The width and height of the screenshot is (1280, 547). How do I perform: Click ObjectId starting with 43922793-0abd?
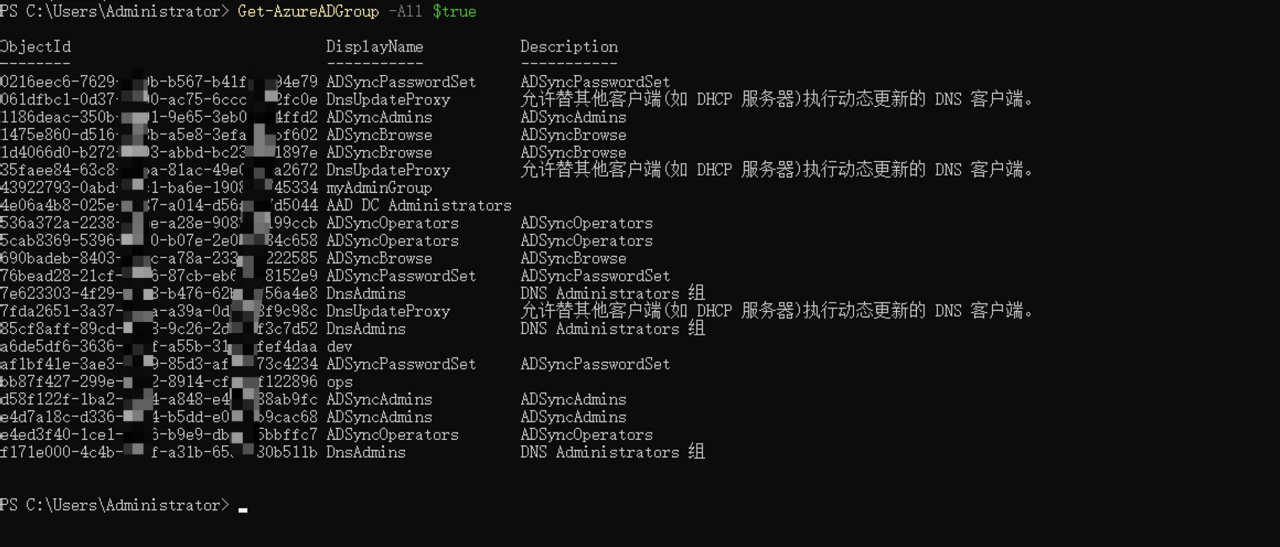click(159, 188)
